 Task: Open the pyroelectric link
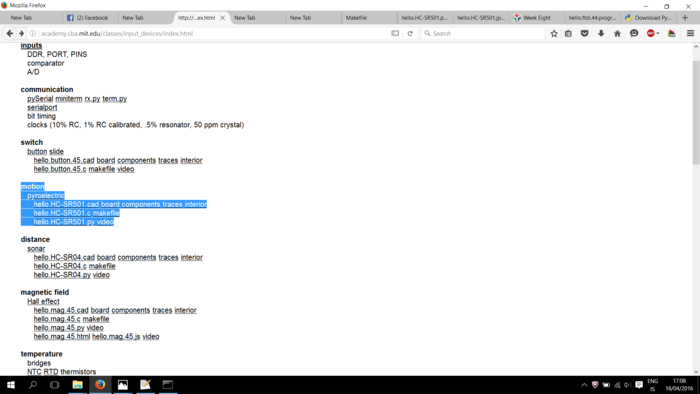click(x=46, y=195)
